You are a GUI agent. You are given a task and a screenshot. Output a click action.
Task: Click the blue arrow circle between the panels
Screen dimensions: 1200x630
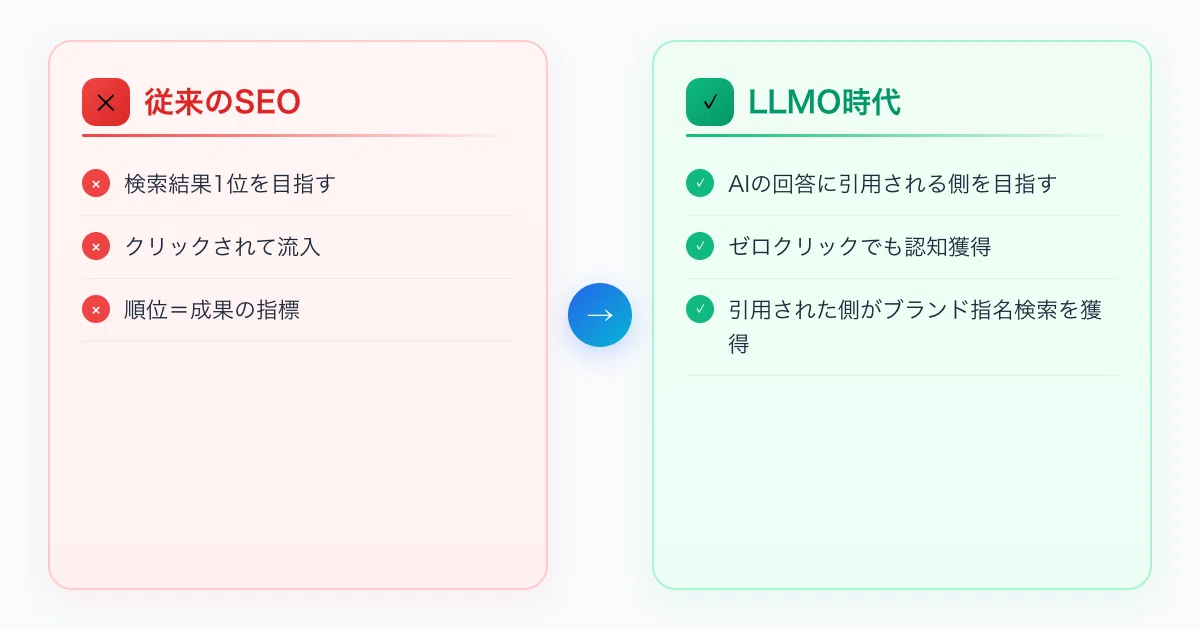click(x=600, y=315)
